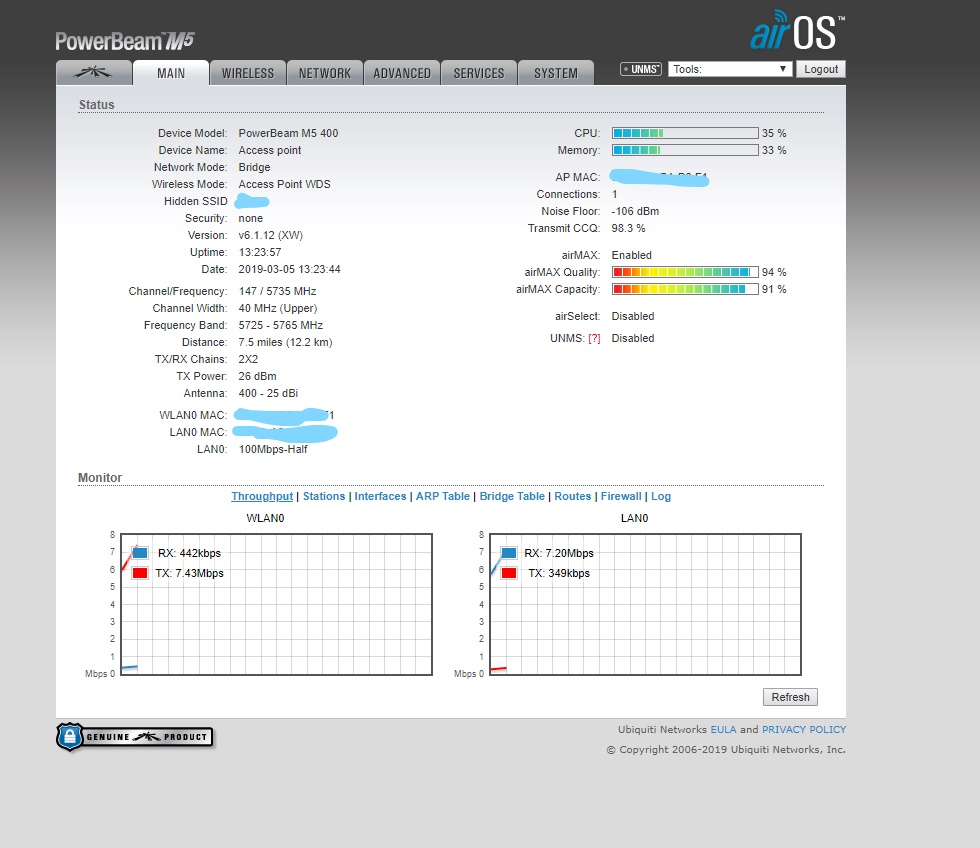
Task: Click the 'PowerBeam M5 400' device model value
Action: tap(288, 133)
